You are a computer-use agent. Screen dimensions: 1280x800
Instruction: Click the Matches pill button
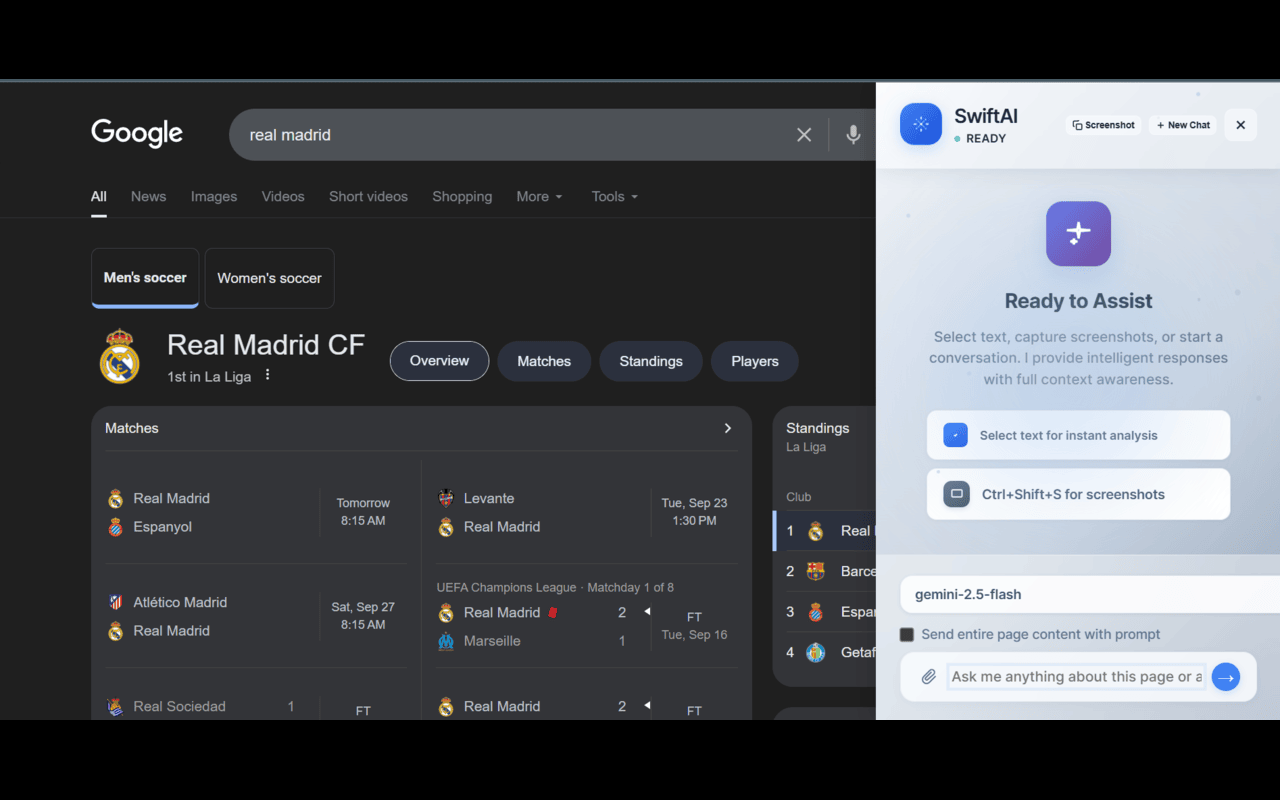pyautogui.click(x=544, y=361)
